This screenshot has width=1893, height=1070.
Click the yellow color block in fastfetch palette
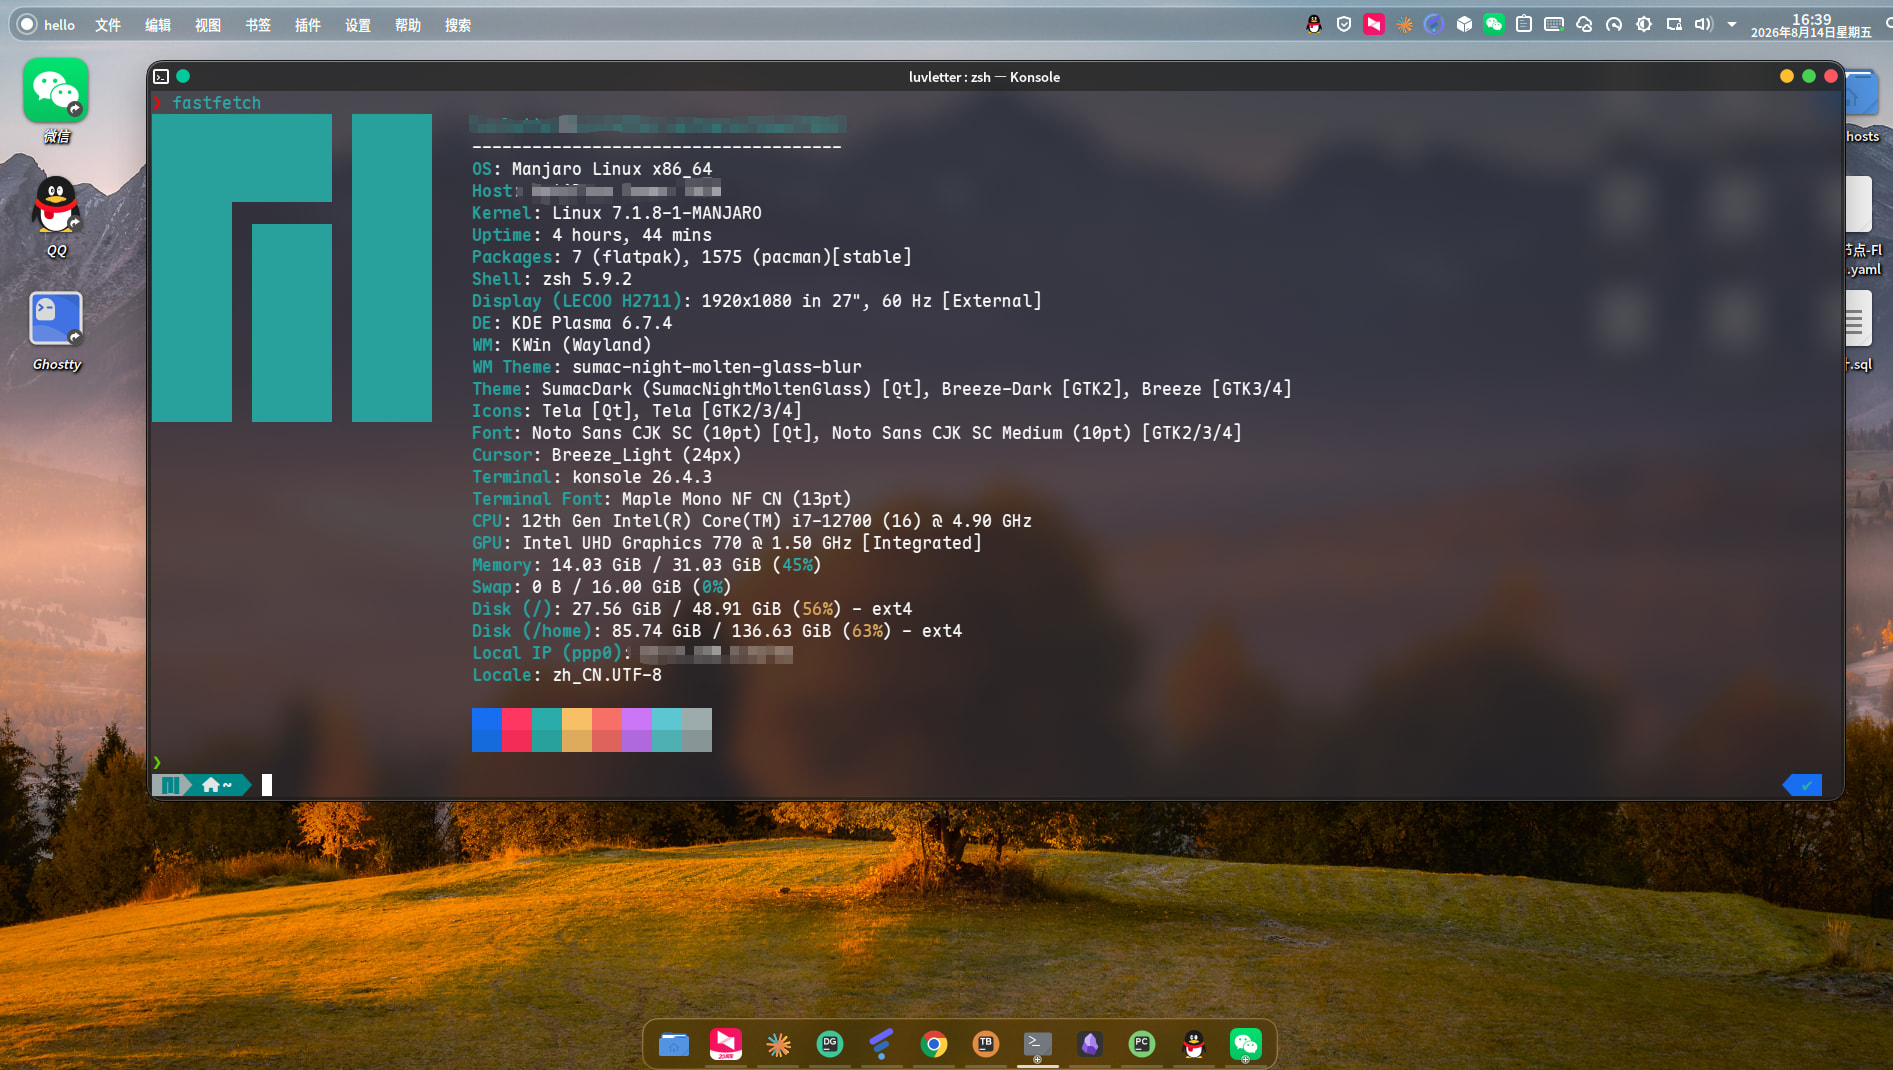(577, 730)
